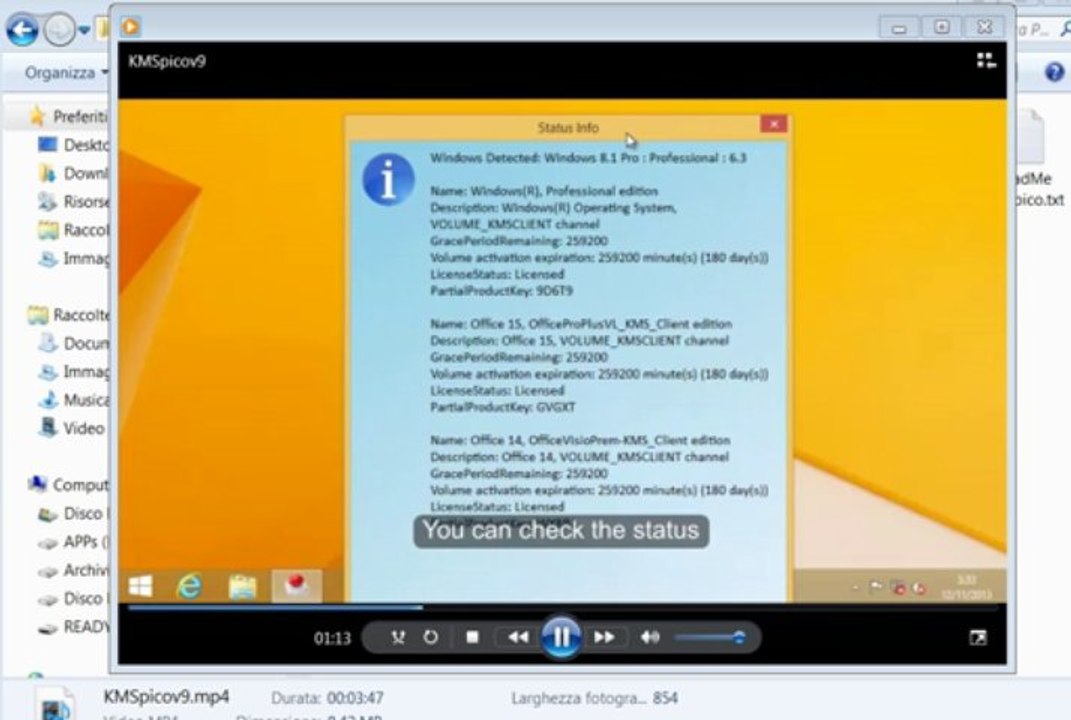Close the Status Info dialog in video
Viewport: 1071px width, 720px height.
773,124
